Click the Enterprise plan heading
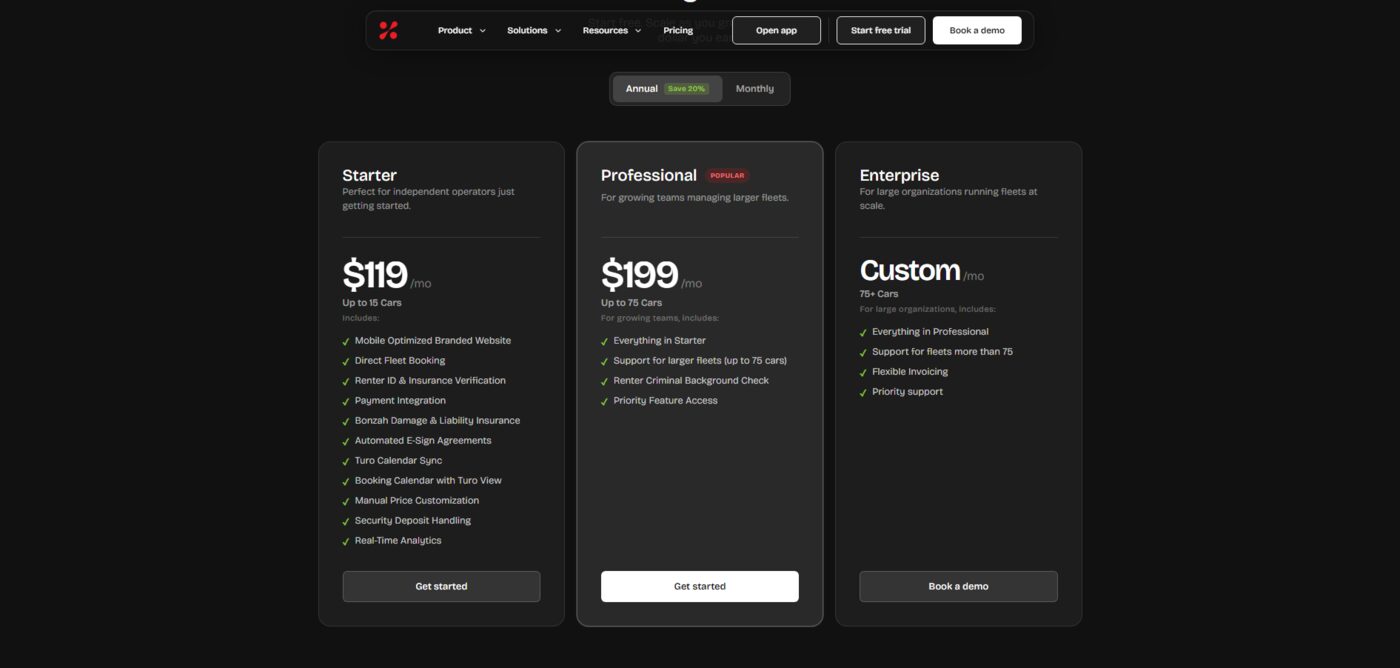 coord(899,175)
